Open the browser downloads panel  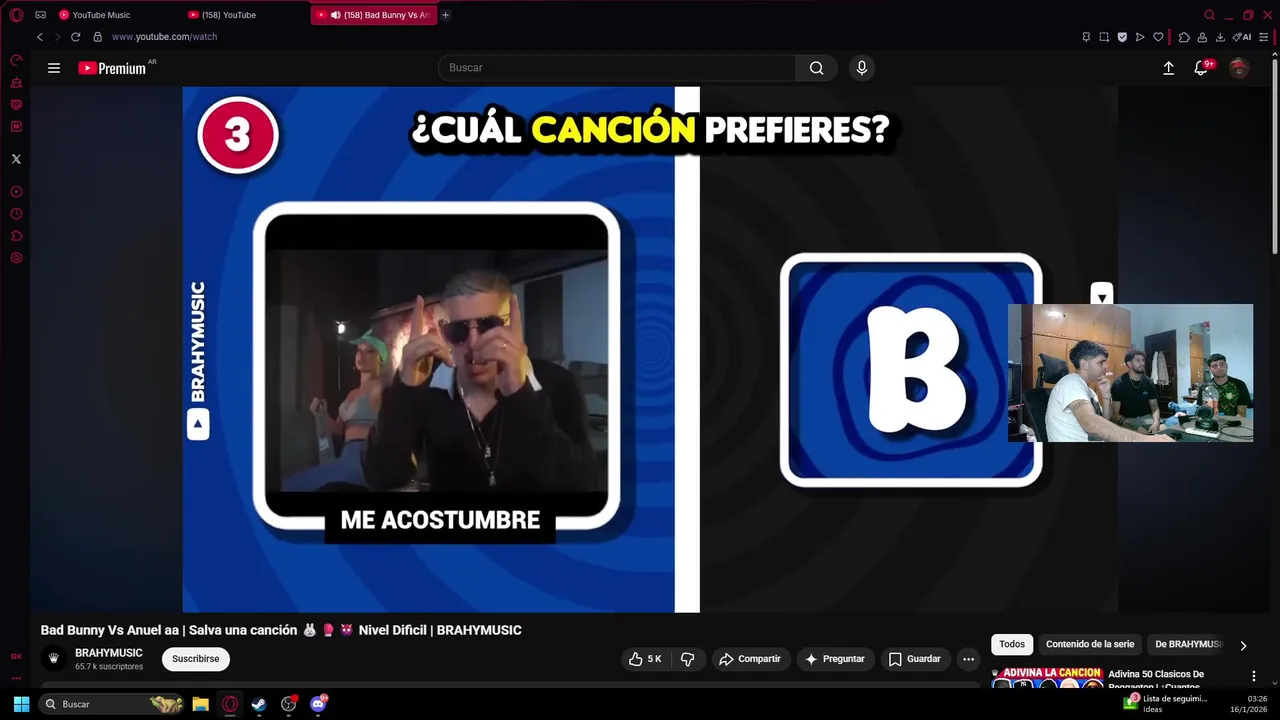pyautogui.click(x=1220, y=37)
